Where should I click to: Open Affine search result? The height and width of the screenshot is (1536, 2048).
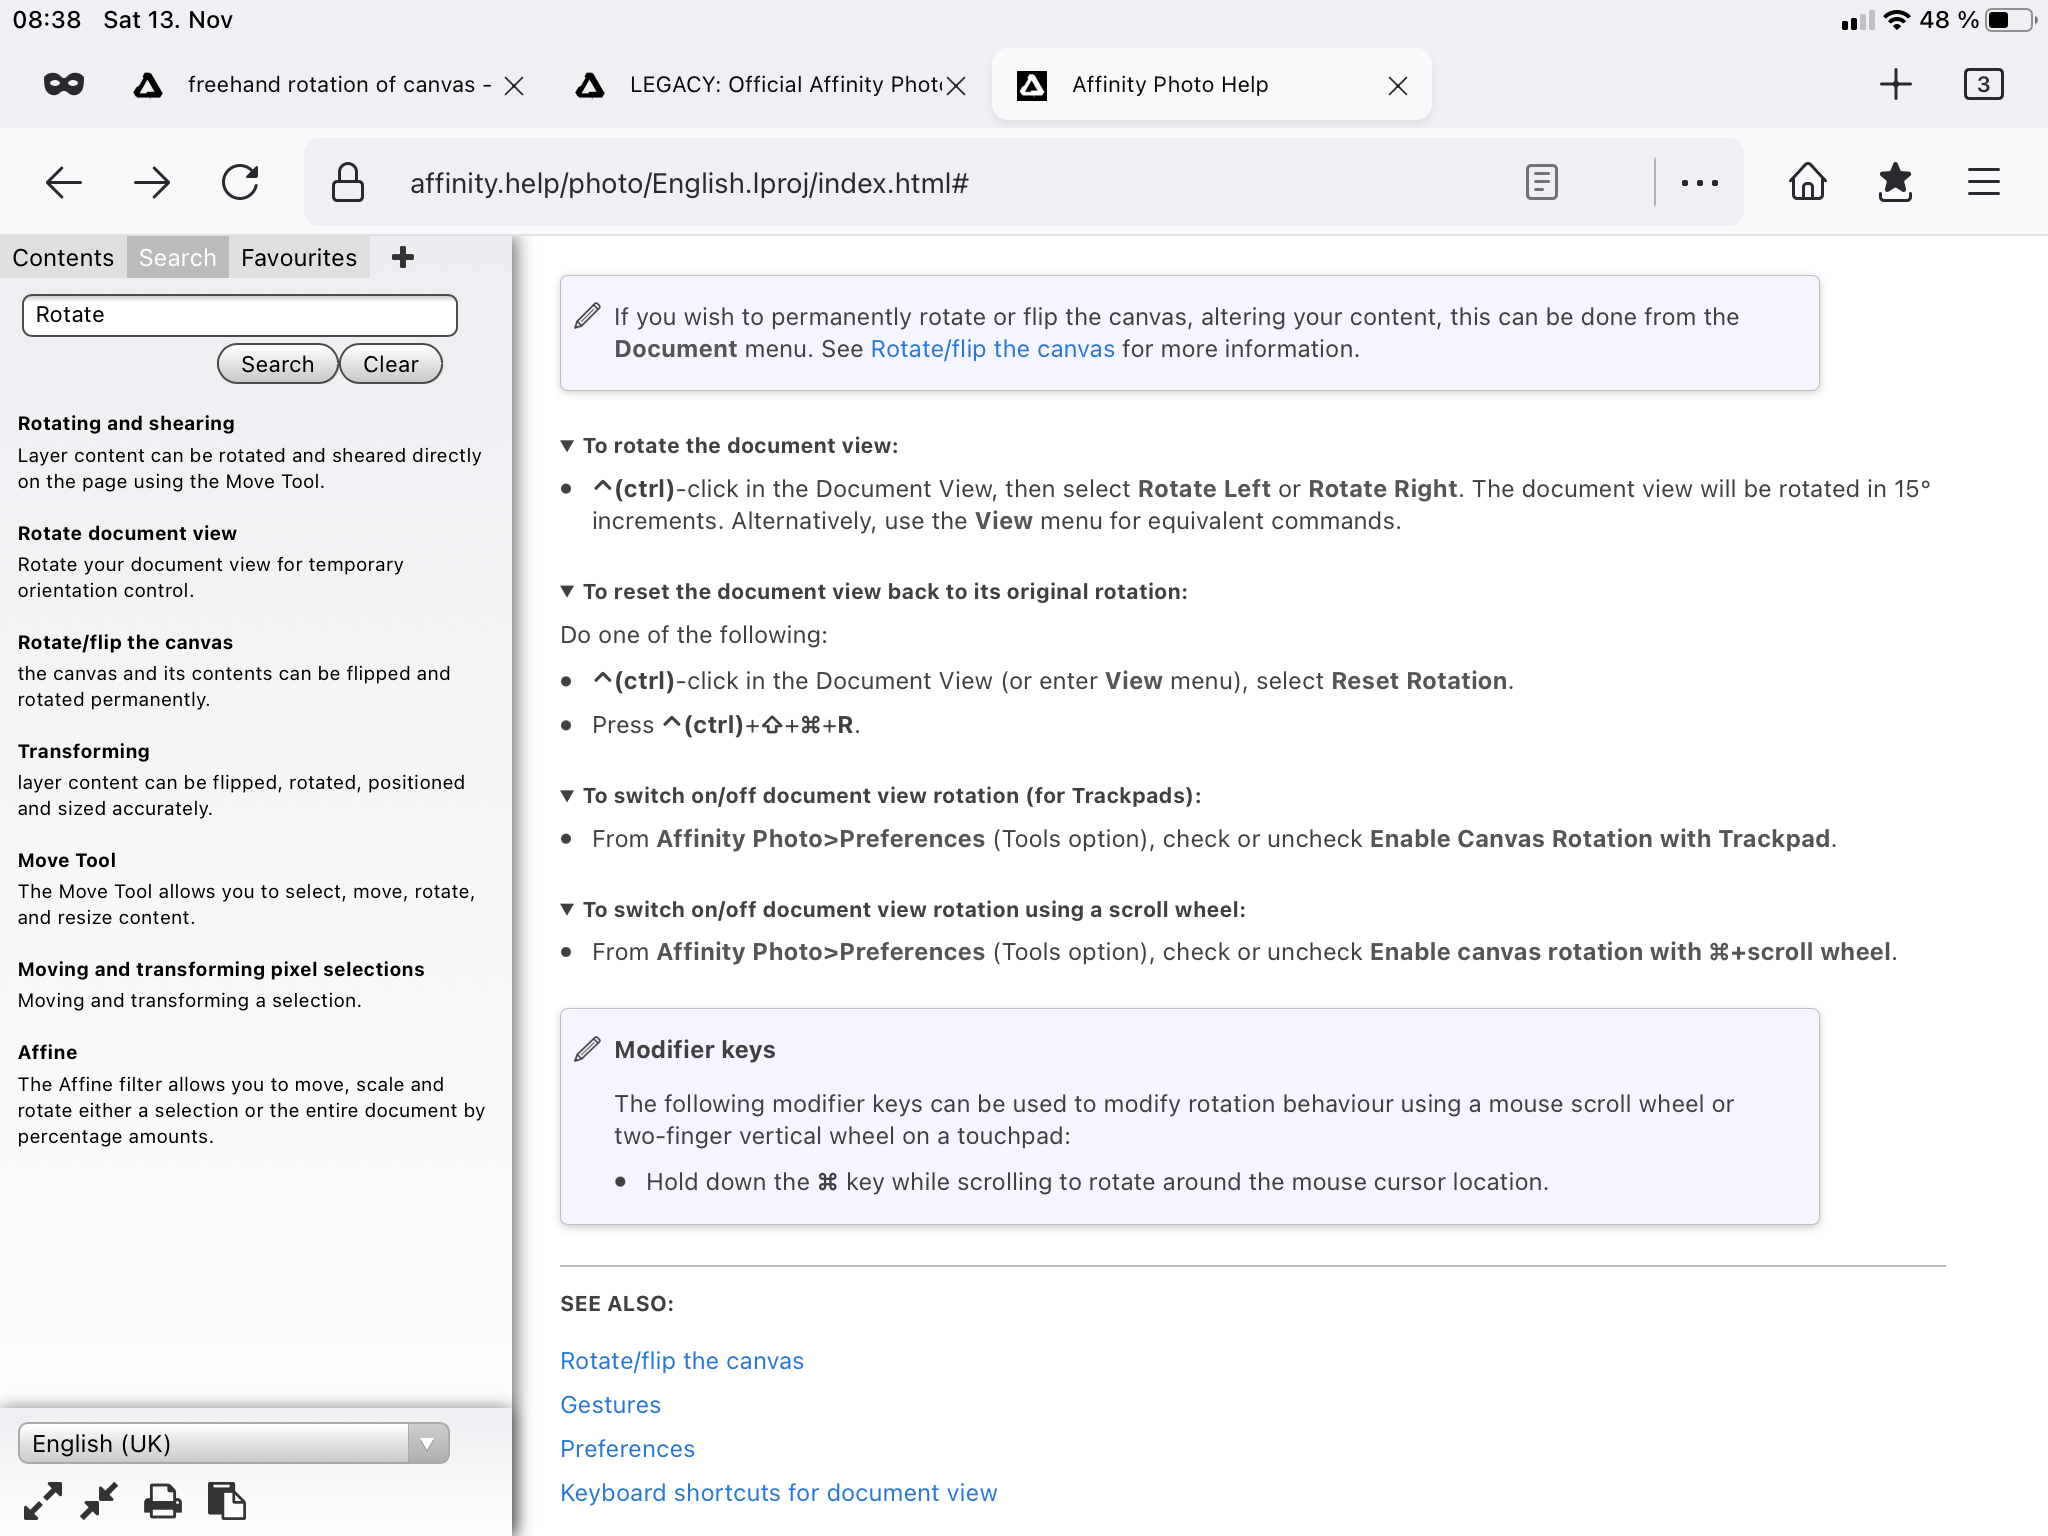[x=47, y=1052]
